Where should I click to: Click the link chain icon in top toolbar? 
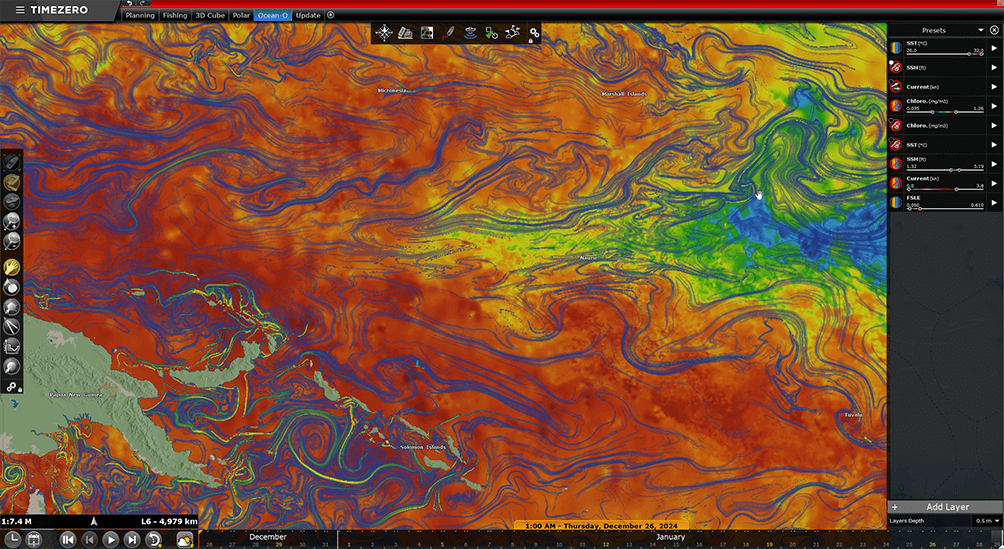[x=535, y=33]
